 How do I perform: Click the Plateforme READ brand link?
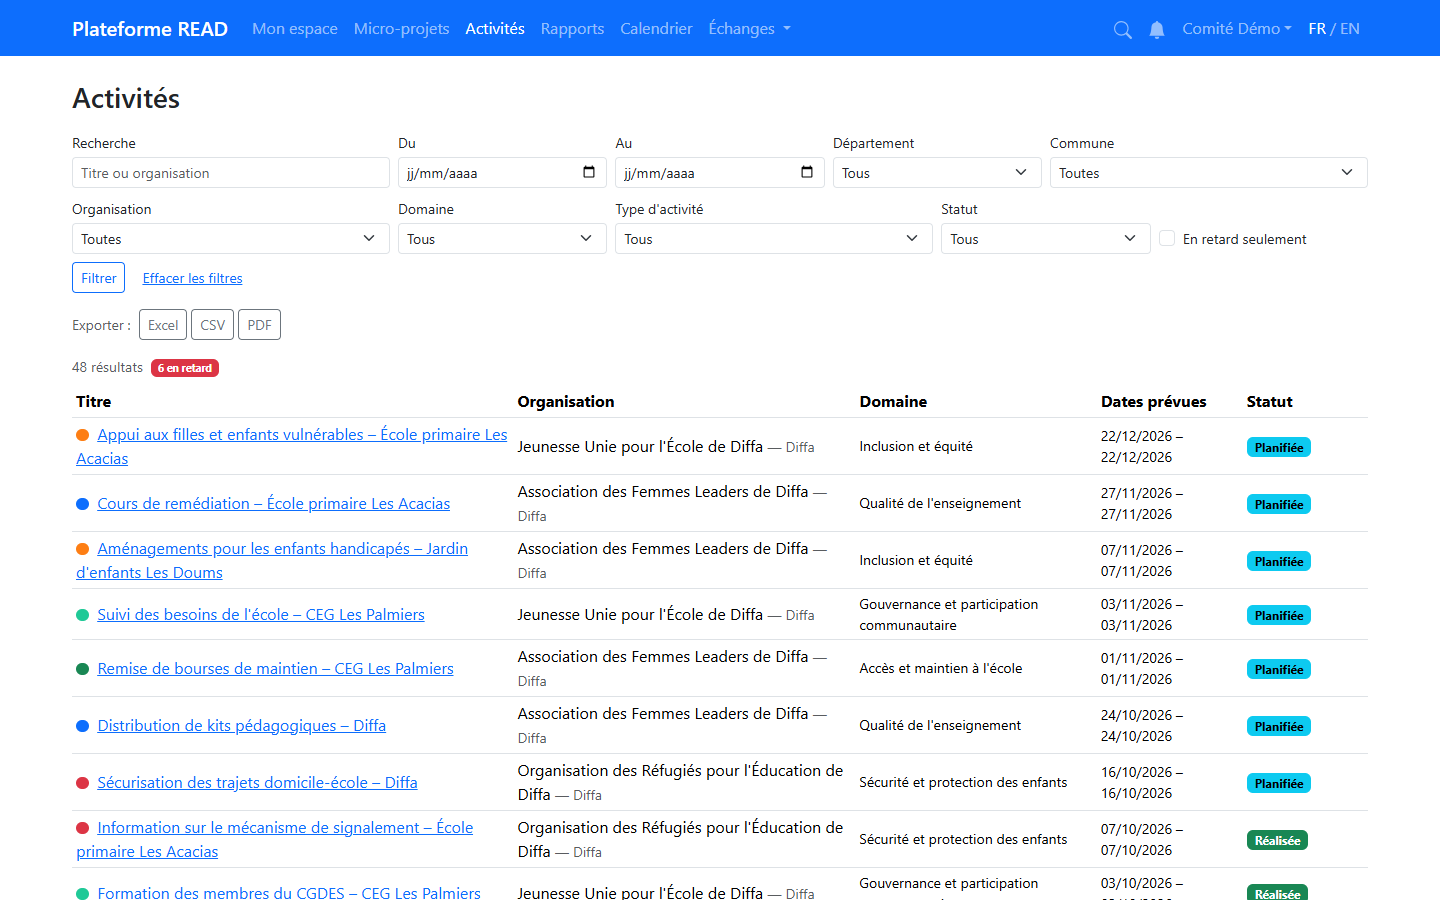click(x=150, y=29)
